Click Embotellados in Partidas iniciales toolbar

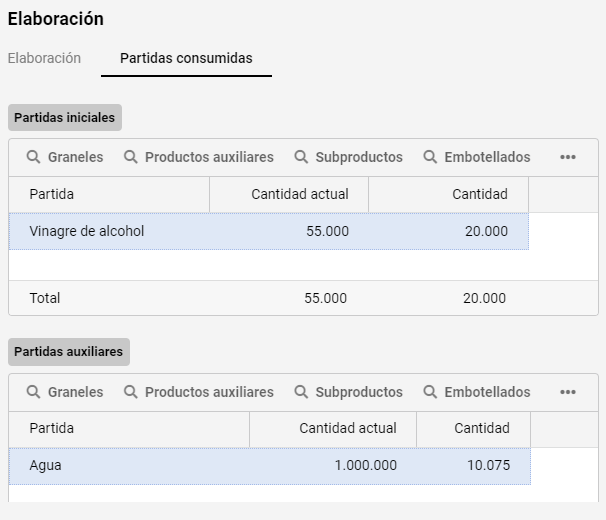pos(477,157)
